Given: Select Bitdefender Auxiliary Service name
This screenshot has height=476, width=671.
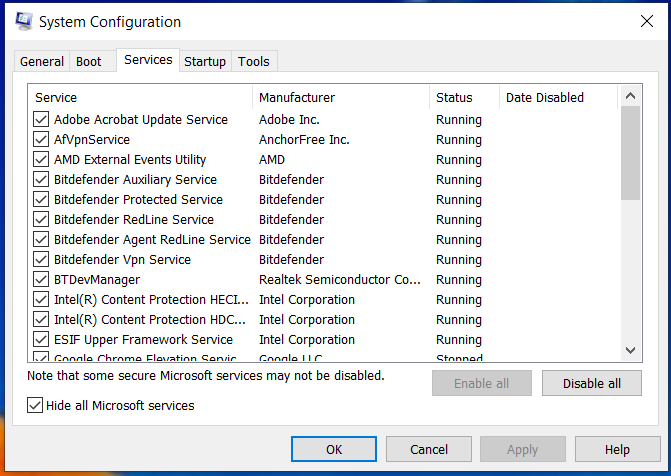Looking at the screenshot, I should tap(135, 179).
